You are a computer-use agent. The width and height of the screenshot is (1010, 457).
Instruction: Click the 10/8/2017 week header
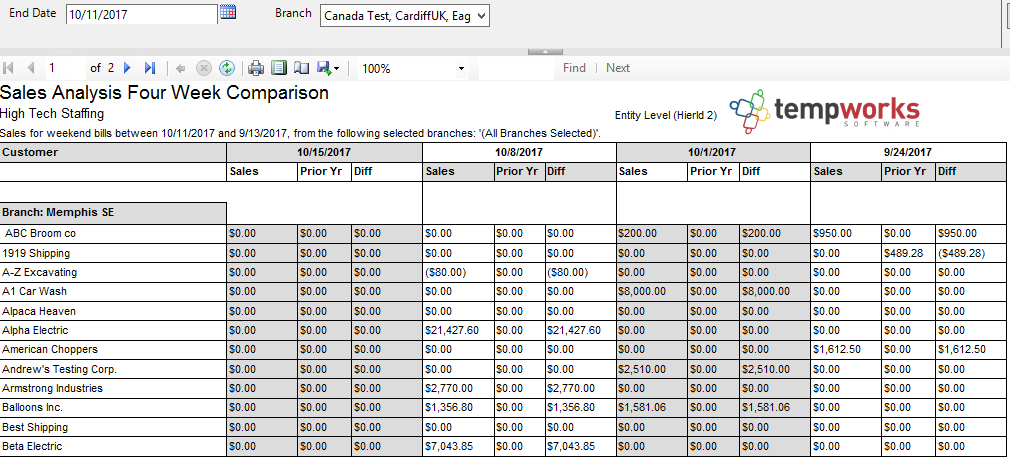click(520, 152)
